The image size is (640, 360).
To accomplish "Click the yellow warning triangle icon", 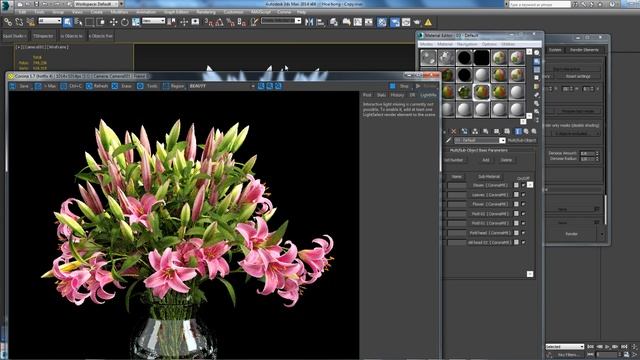I will pos(428,22).
